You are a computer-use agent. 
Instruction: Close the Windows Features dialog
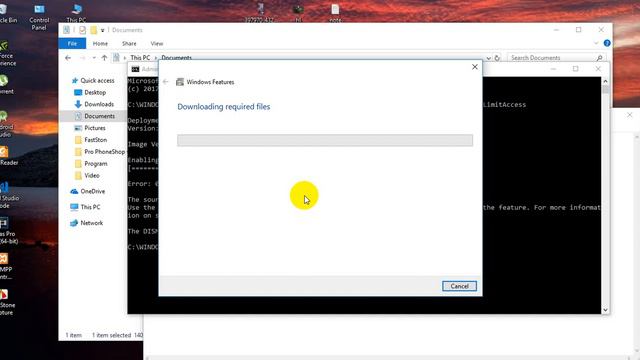coord(475,67)
